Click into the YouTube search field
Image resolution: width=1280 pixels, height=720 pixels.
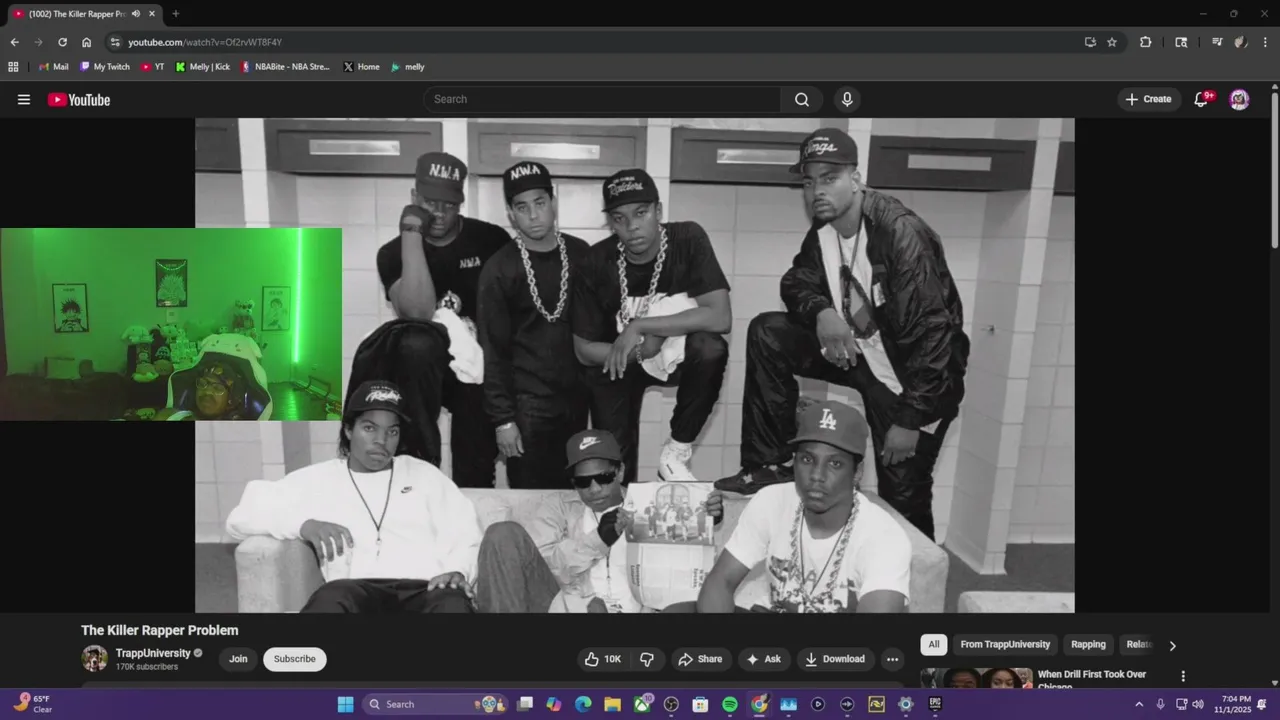pyautogui.click(x=603, y=99)
